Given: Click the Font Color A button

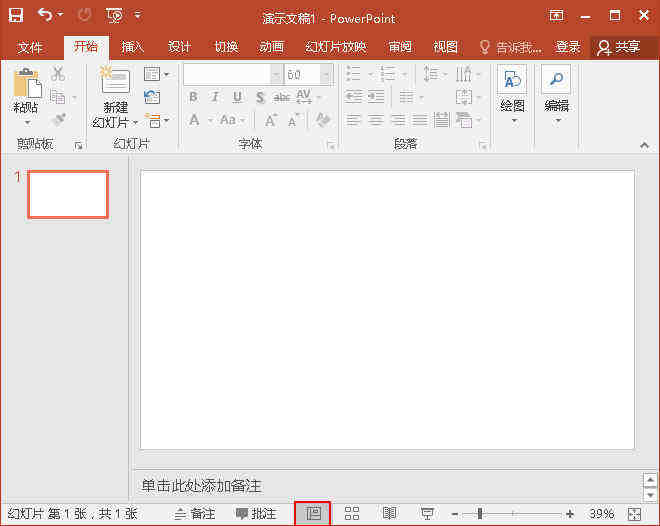Looking at the screenshot, I should tap(194, 120).
